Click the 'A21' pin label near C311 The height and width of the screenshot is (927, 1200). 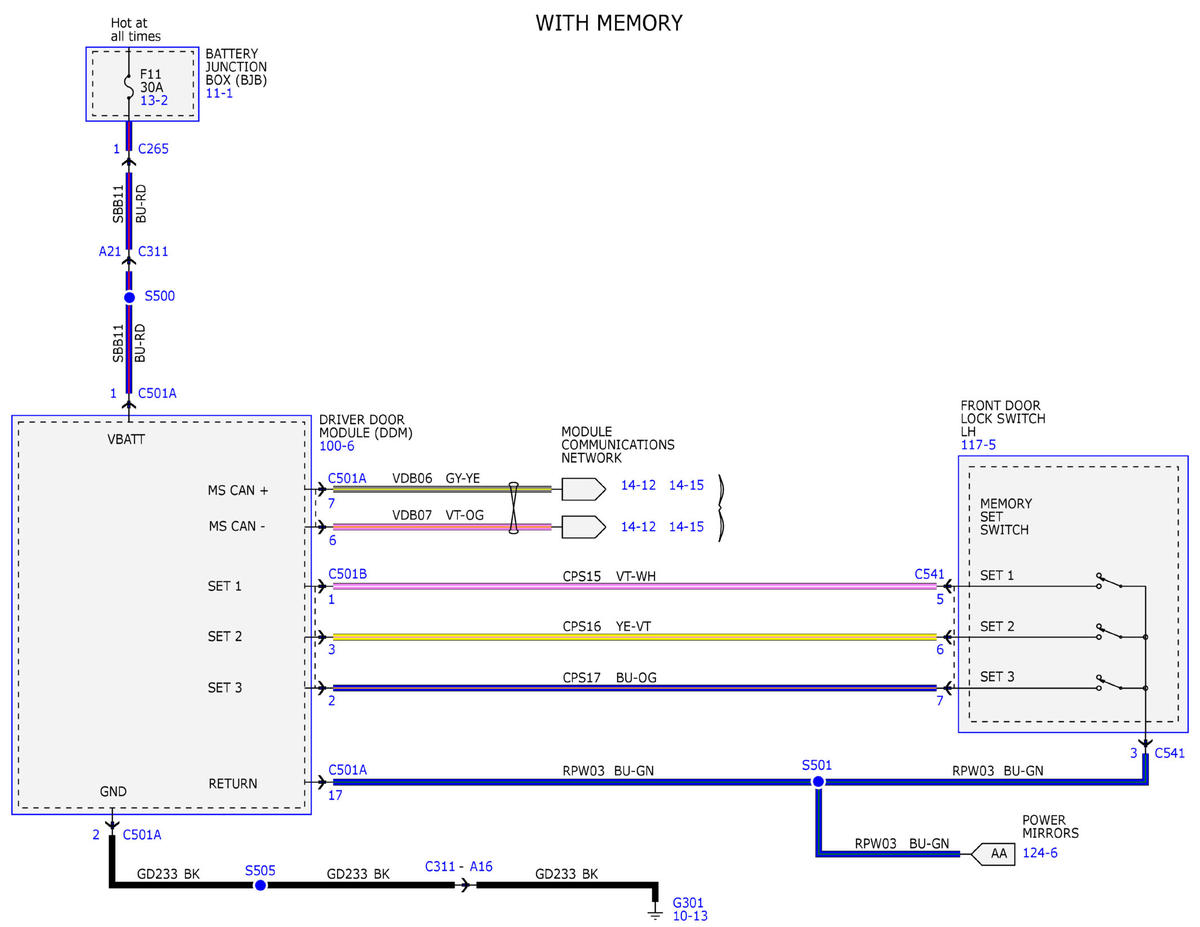pos(110,252)
